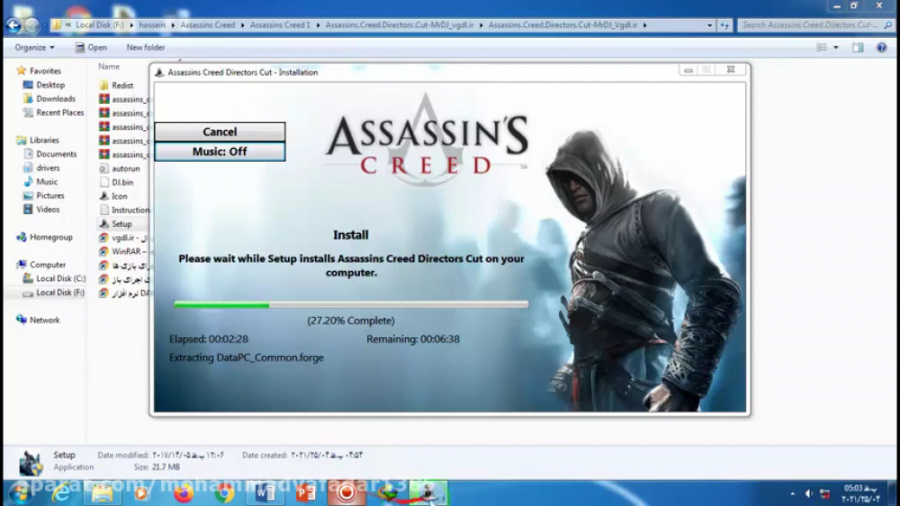Click the taskbar clock
Image resolution: width=900 pixels, height=506 pixels.
coord(860,493)
